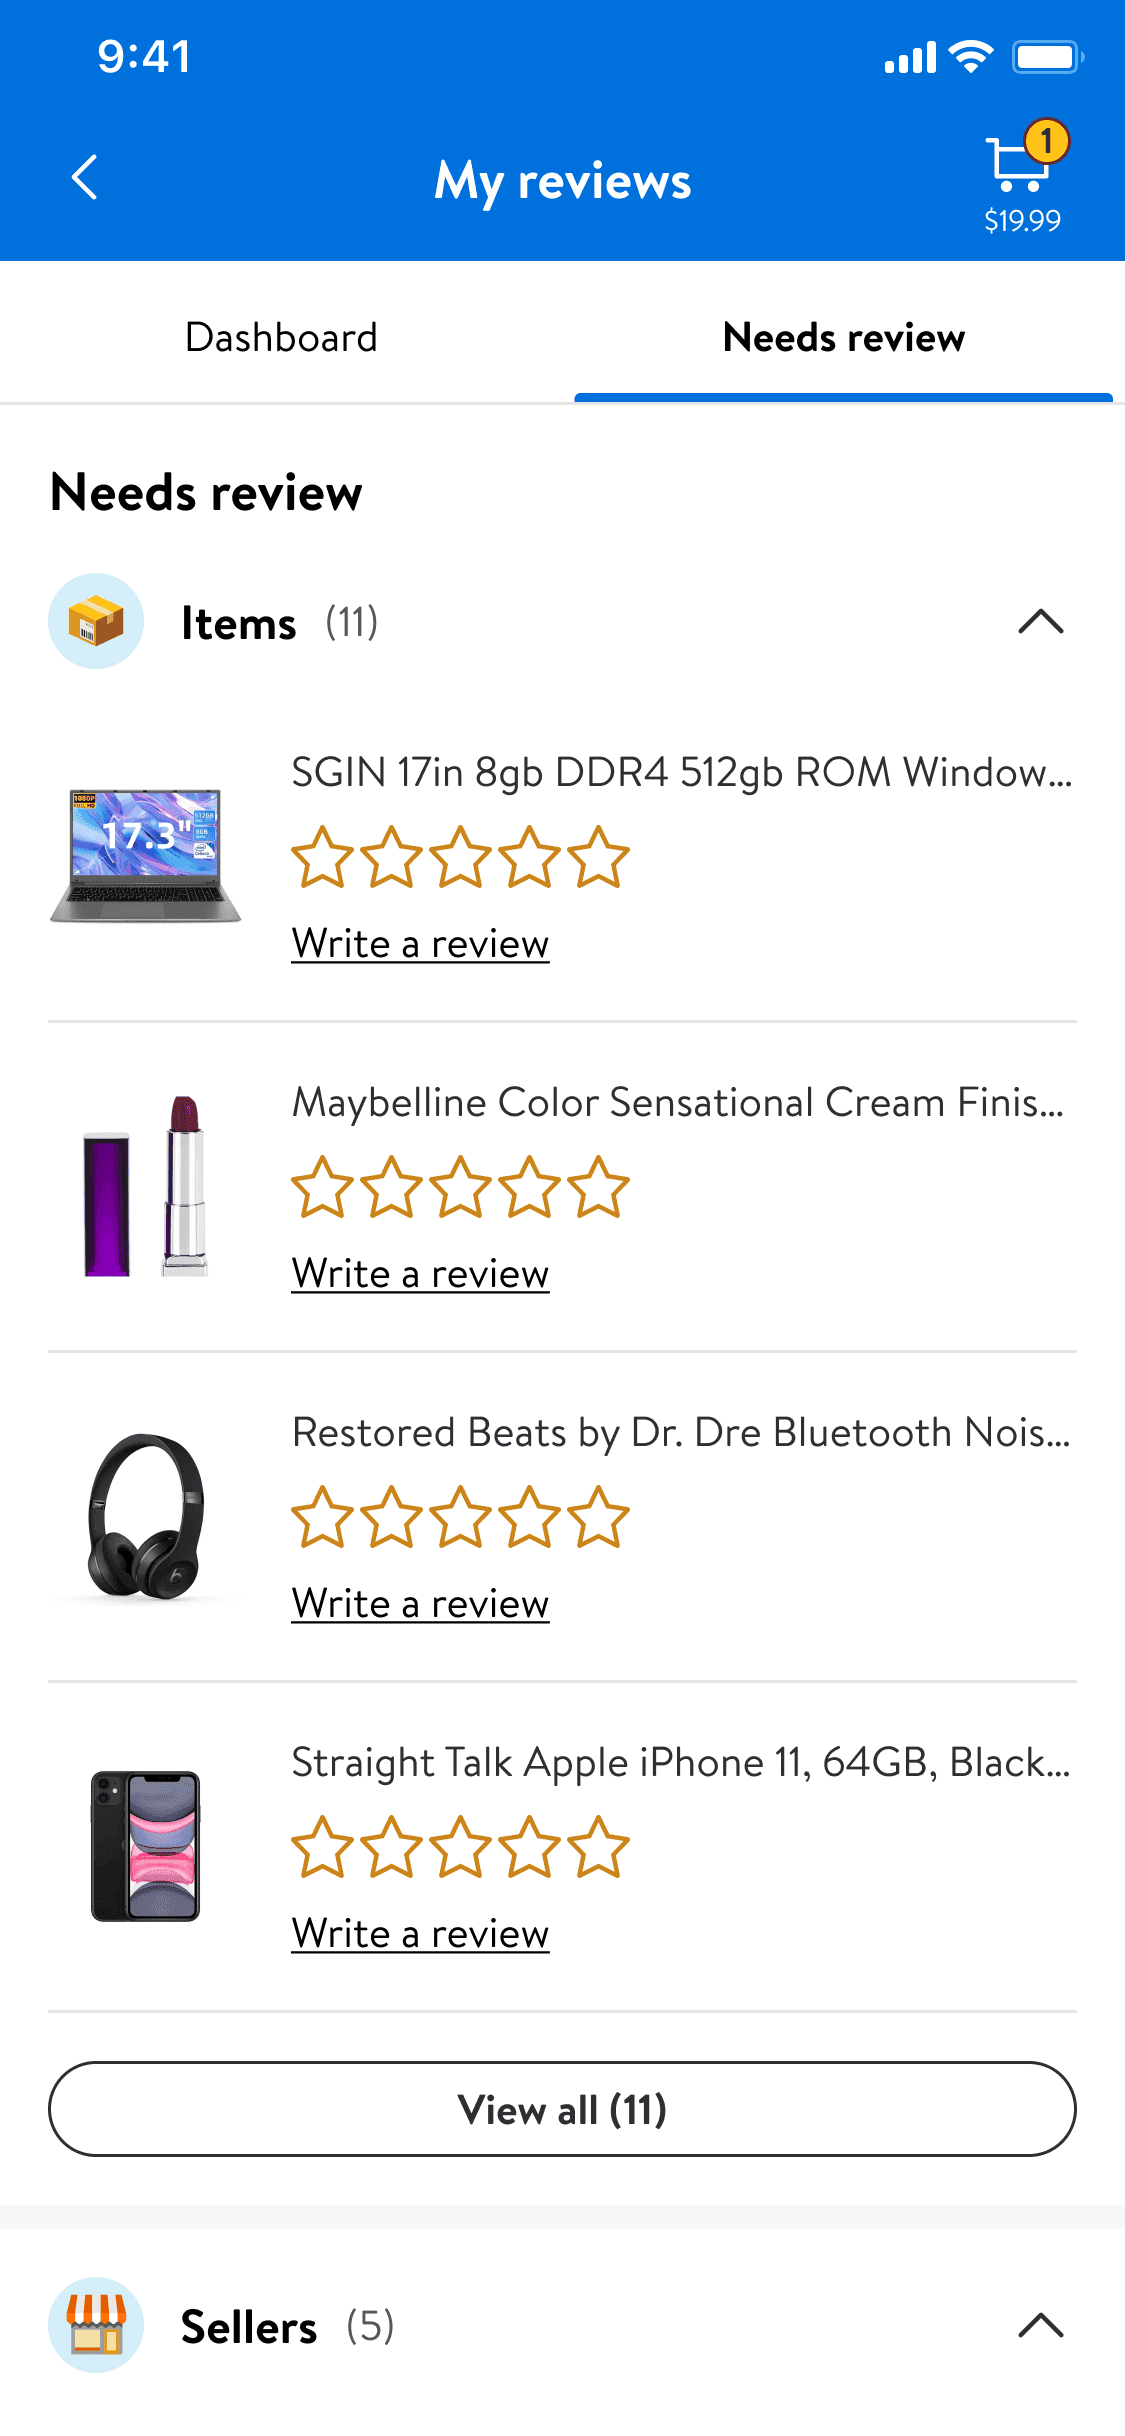Collapse the Sellers section chevron
The image size is (1125, 2436).
click(1040, 2325)
